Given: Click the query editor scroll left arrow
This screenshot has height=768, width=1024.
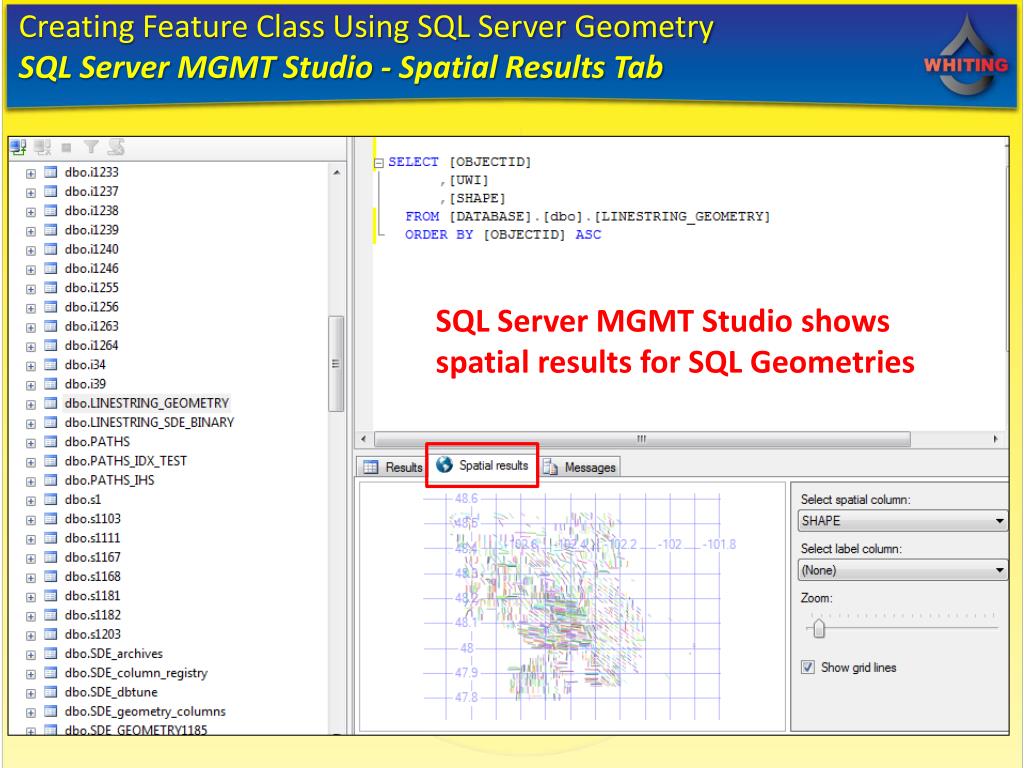Looking at the screenshot, I should tap(363, 439).
